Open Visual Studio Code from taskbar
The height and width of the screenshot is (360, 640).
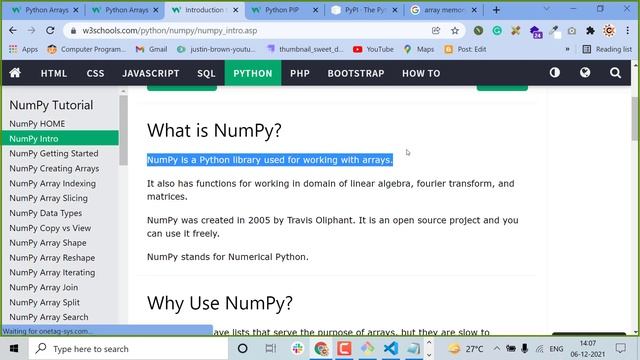pyautogui.click(x=390, y=349)
